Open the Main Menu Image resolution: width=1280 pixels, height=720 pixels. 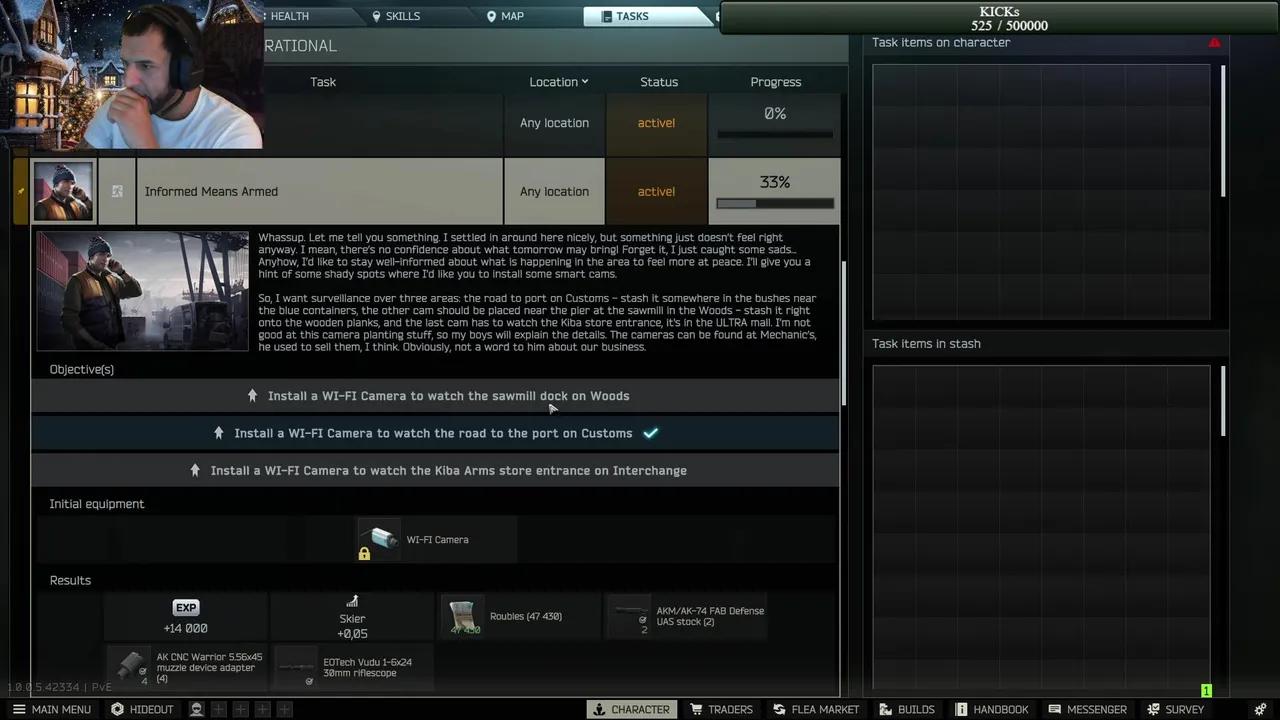(51, 709)
